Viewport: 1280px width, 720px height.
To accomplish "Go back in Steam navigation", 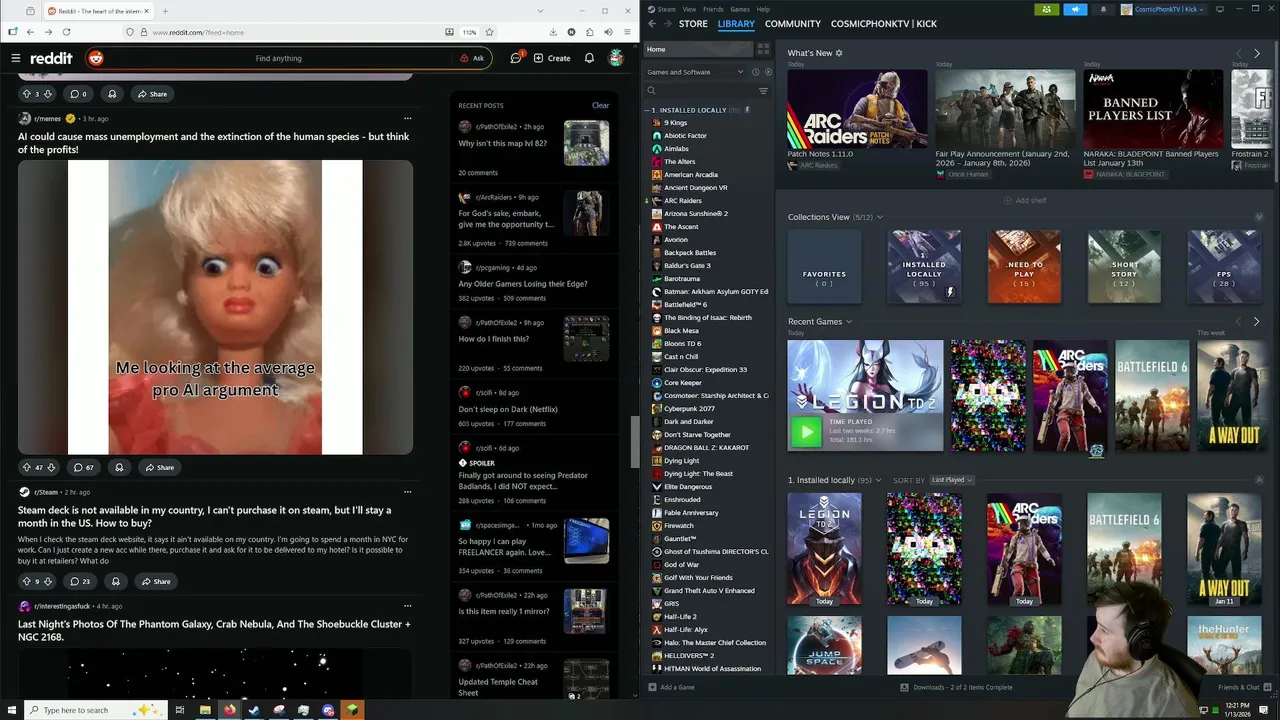I will coord(652,24).
